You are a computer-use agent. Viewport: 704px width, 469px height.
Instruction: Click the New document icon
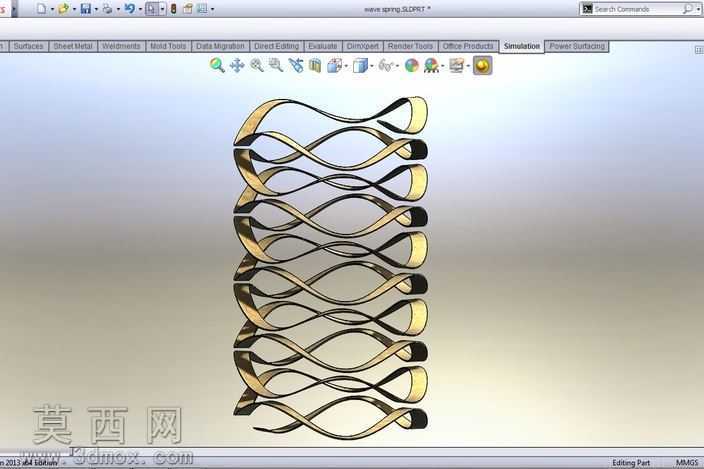41,9
